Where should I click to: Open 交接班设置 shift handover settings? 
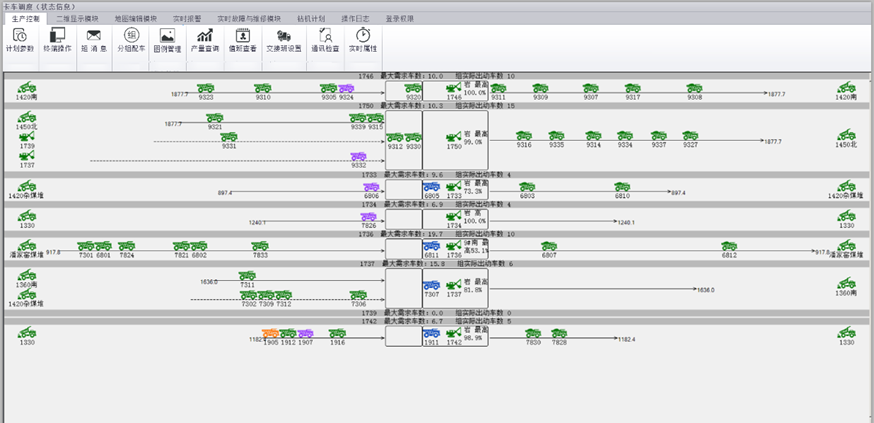click(x=283, y=40)
